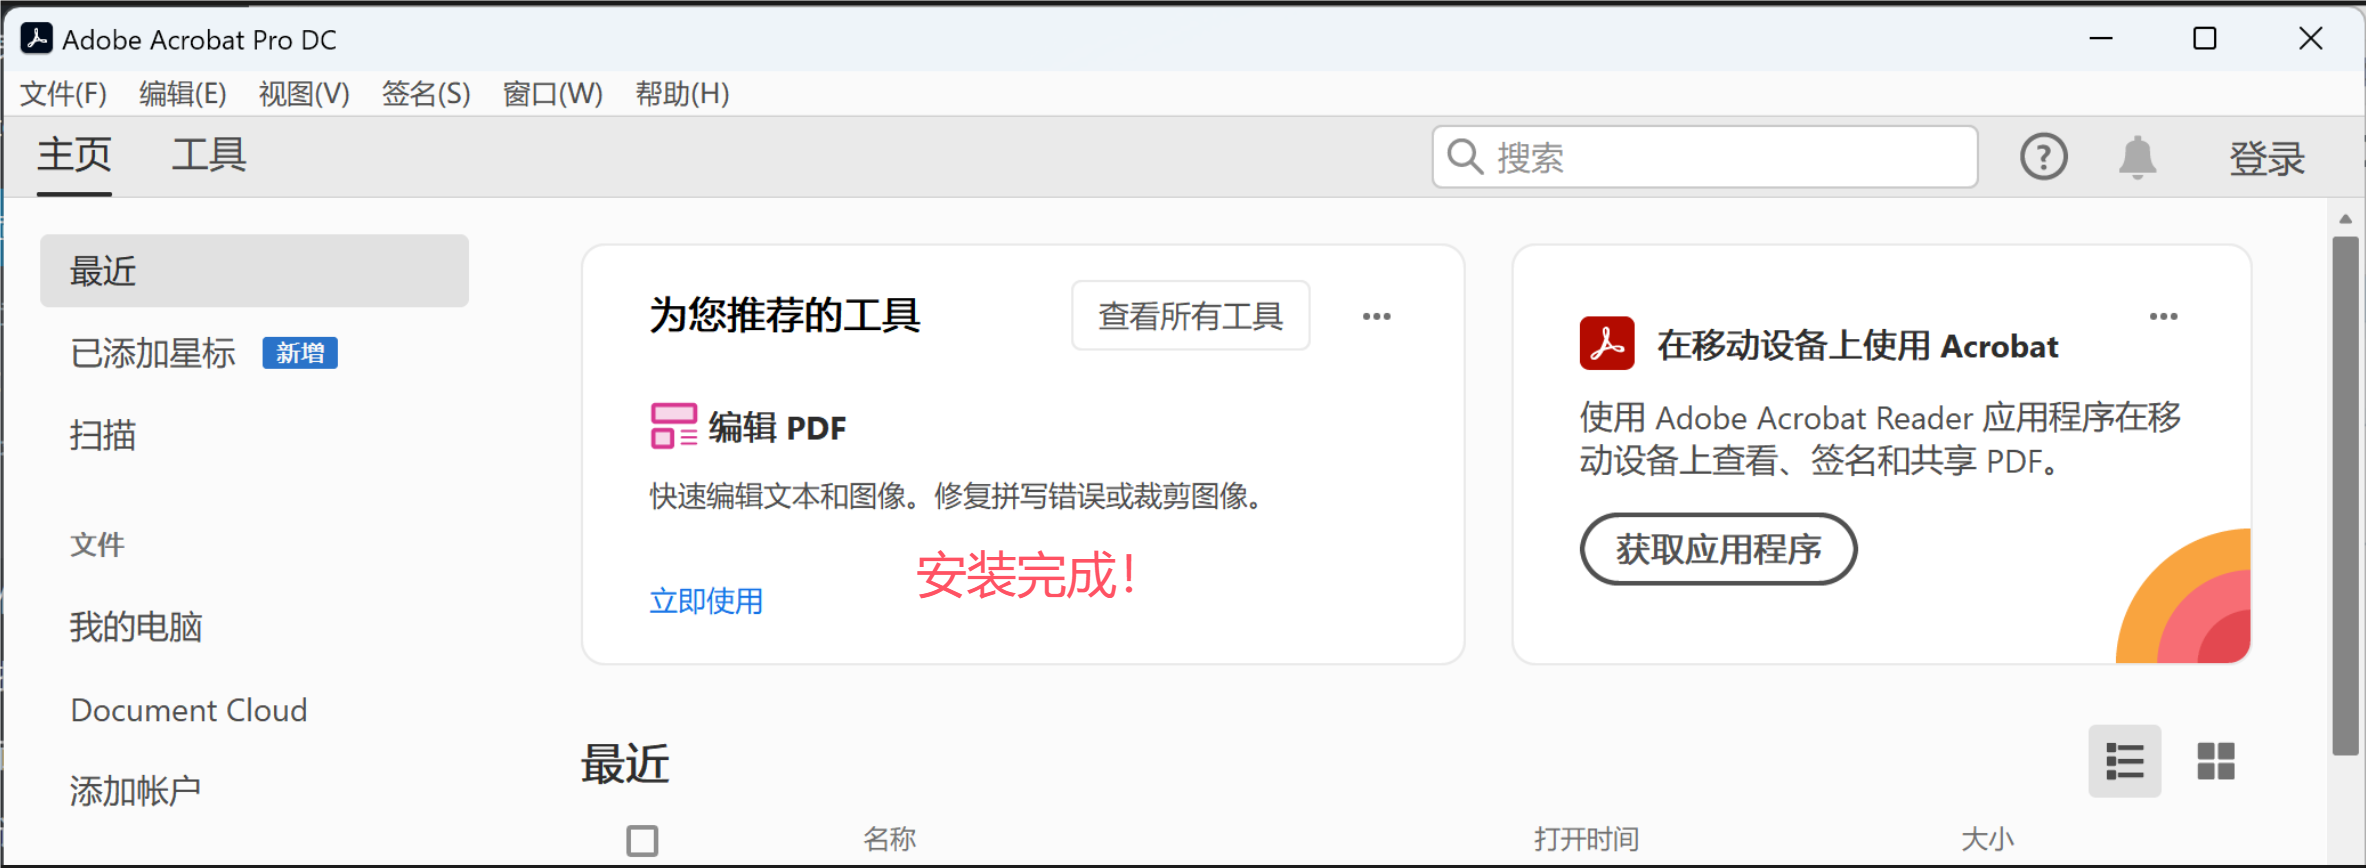Minimize the Acrobat window
2366x868 pixels.
tap(2101, 39)
